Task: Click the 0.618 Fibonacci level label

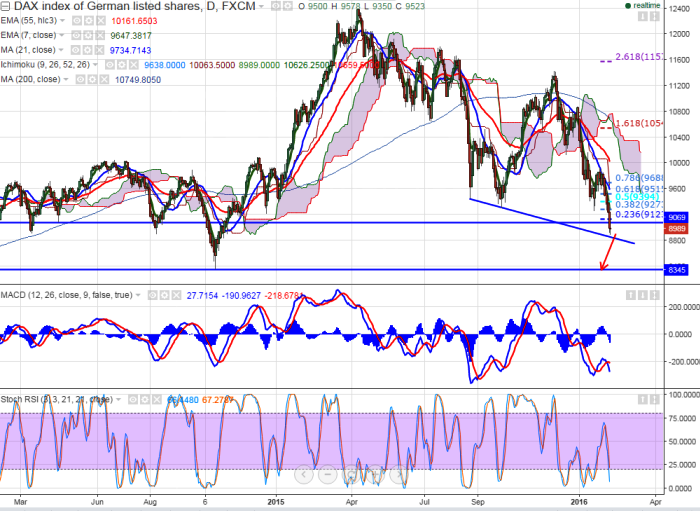Action: click(x=639, y=189)
